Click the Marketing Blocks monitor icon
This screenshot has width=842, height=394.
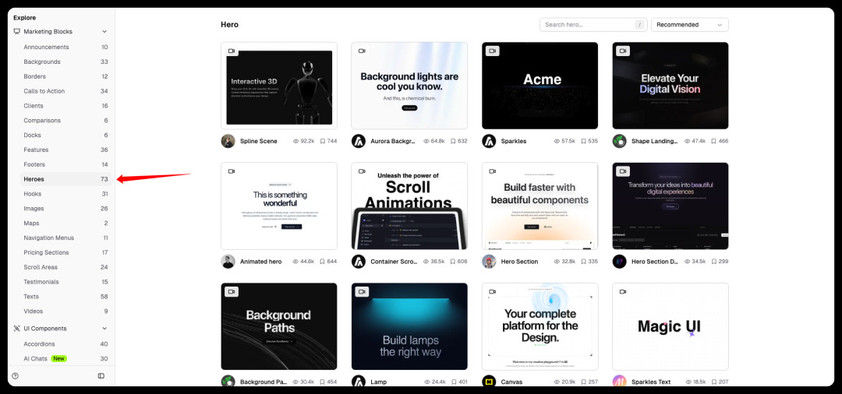[x=17, y=32]
